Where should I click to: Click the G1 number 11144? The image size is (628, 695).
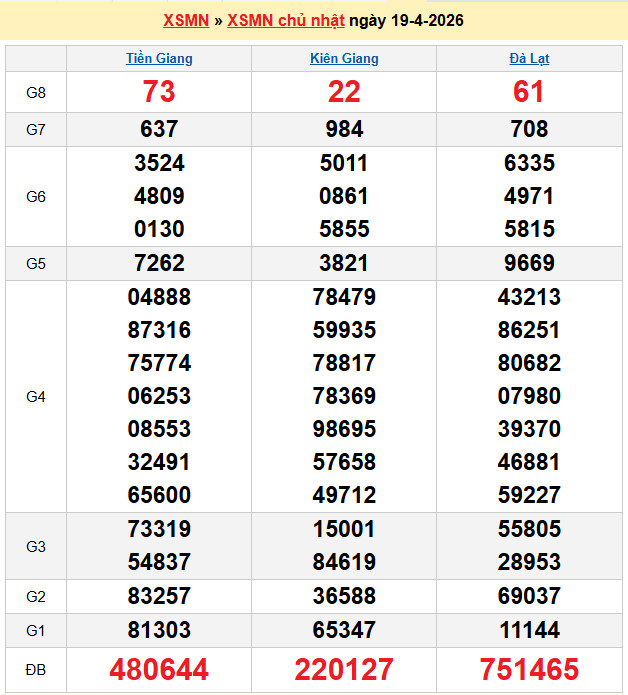point(528,630)
